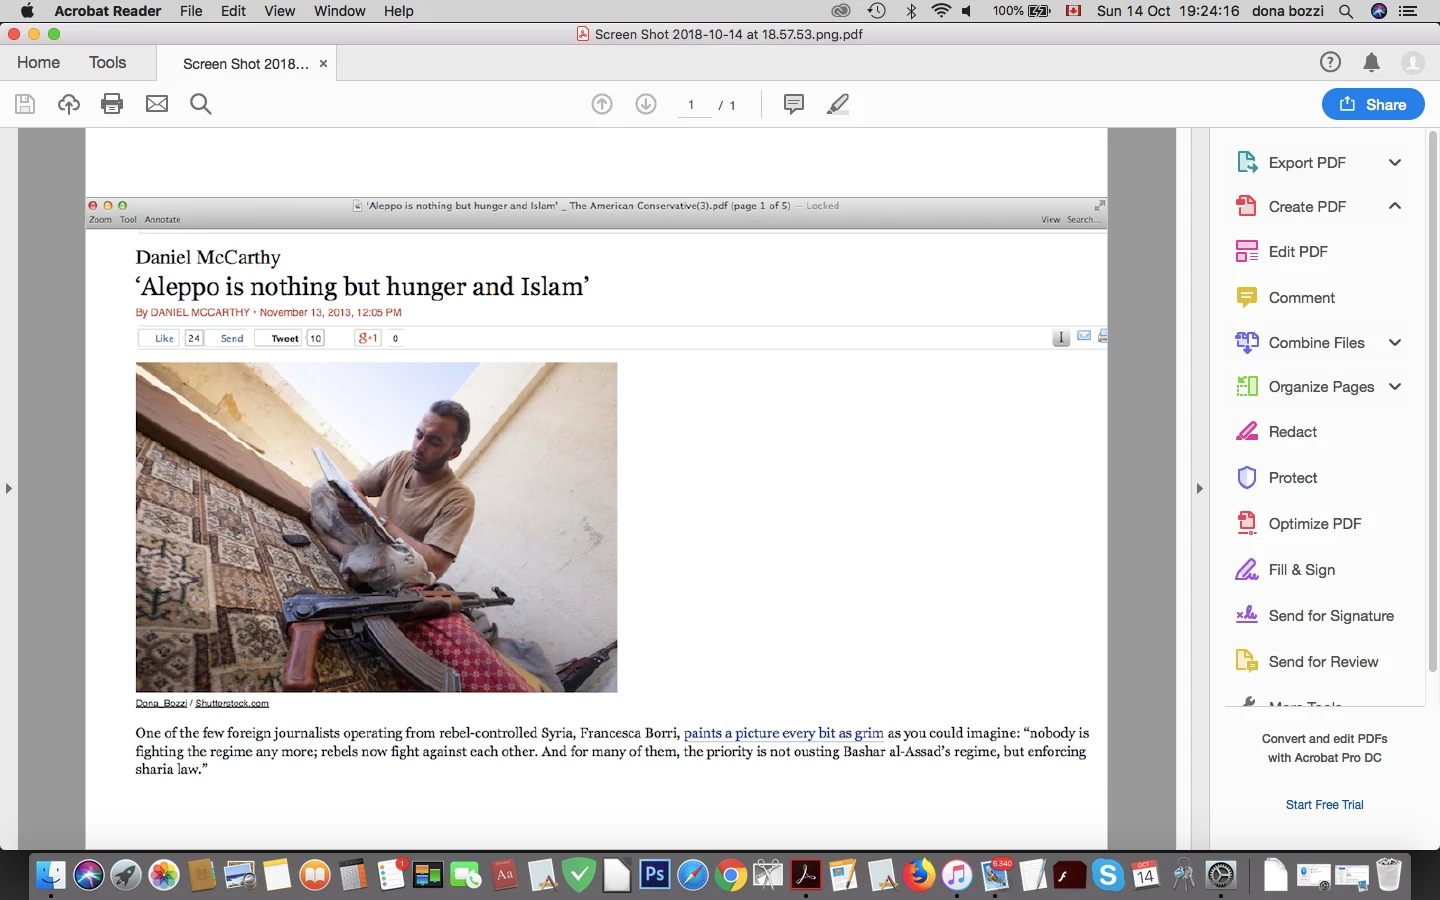This screenshot has width=1440, height=900.
Task: Open the Window menu
Action: click(340, 11)
